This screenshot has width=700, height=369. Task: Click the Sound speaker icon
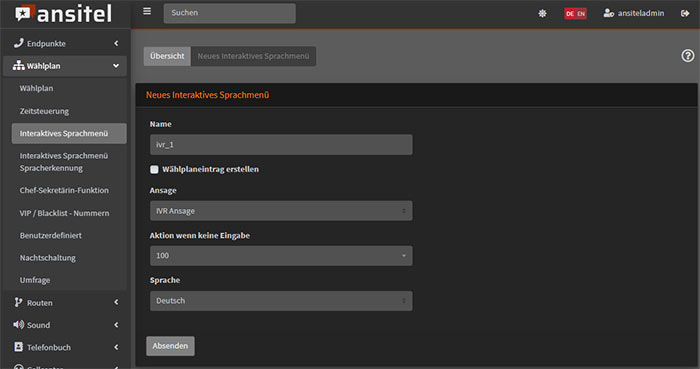(18, 325)
